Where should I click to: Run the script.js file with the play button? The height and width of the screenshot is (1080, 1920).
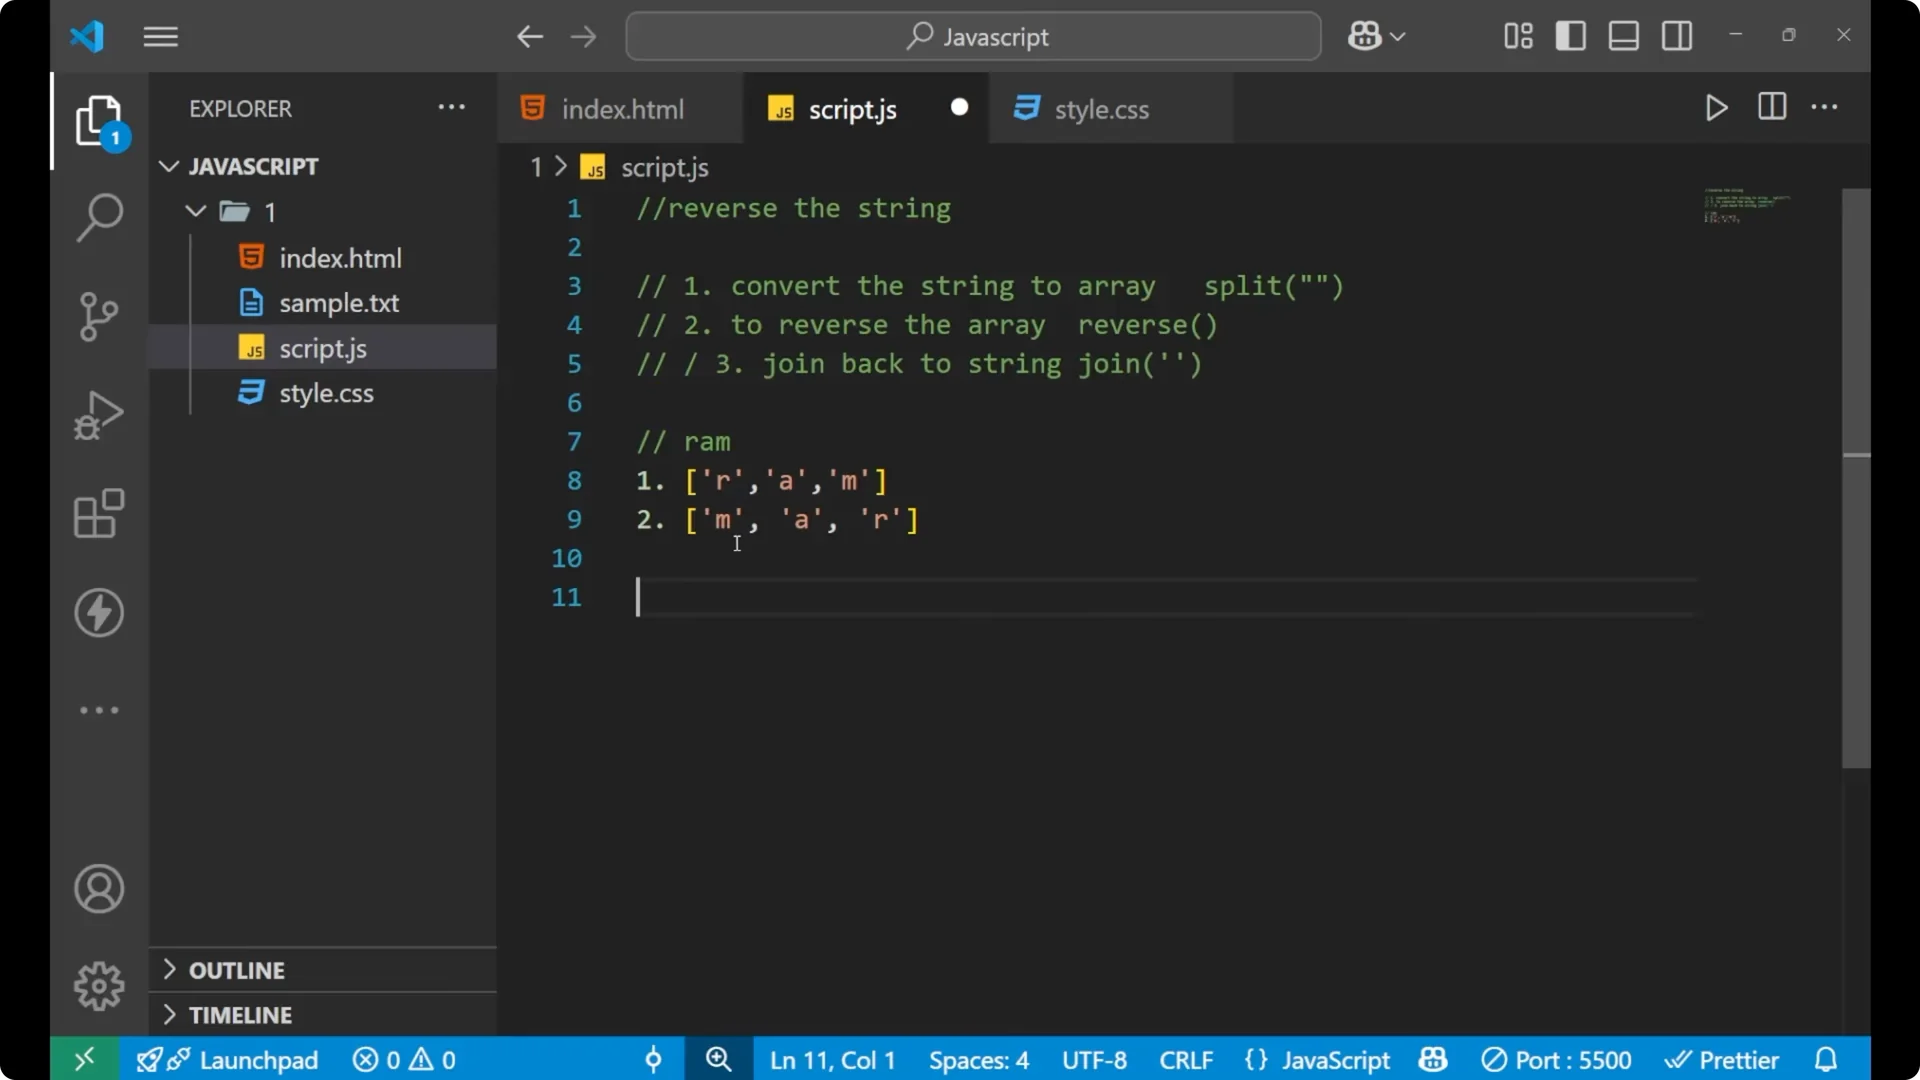[x=1717, y=108]
